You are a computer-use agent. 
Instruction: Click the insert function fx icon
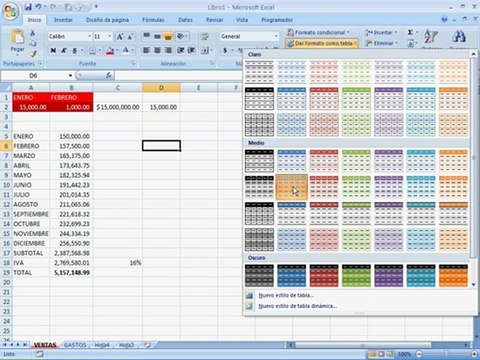point(109,76)
